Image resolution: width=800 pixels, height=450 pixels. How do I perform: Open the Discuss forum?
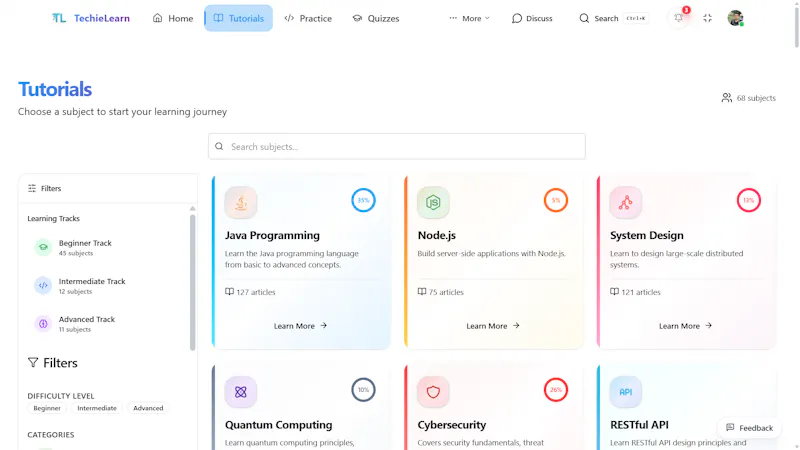(532, 18)
